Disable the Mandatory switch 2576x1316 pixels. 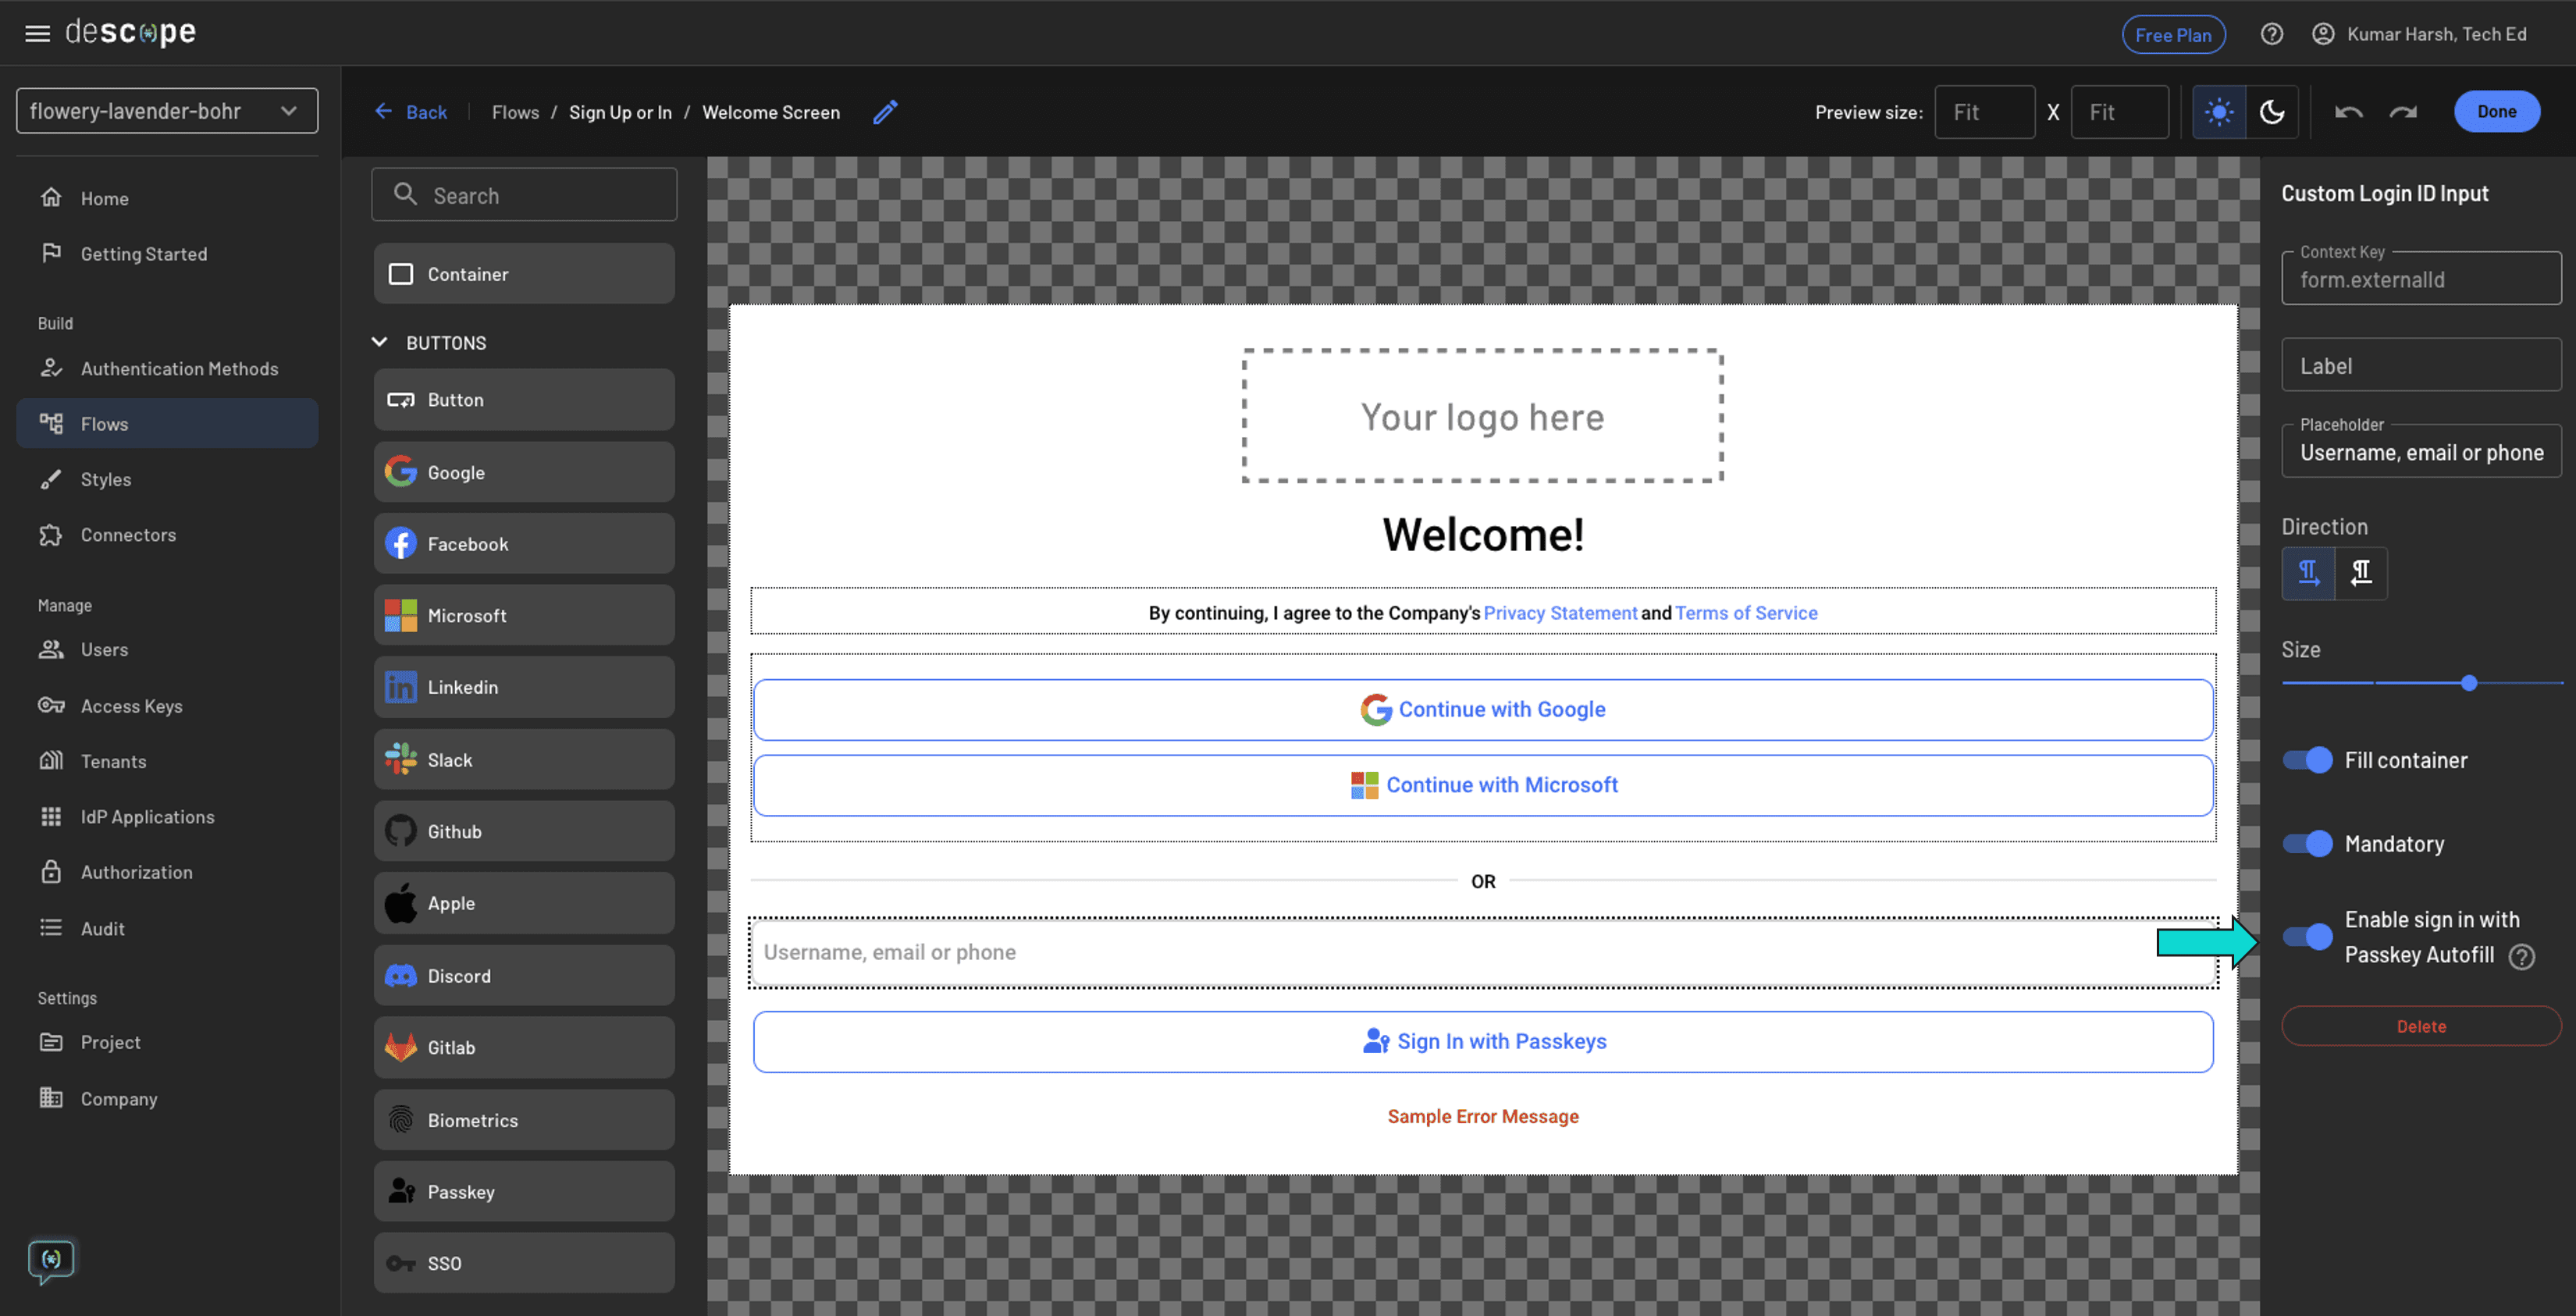coord(2307,844)
